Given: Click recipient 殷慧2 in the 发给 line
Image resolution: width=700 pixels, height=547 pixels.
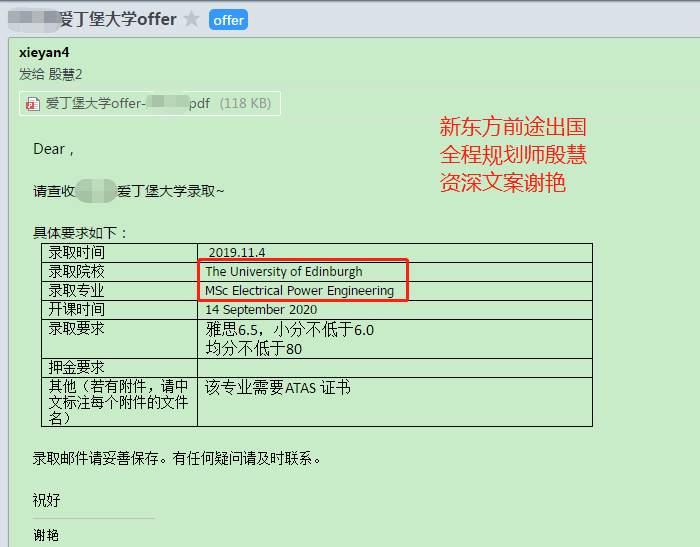Looking at the screenshot, I should pos(65,74).
